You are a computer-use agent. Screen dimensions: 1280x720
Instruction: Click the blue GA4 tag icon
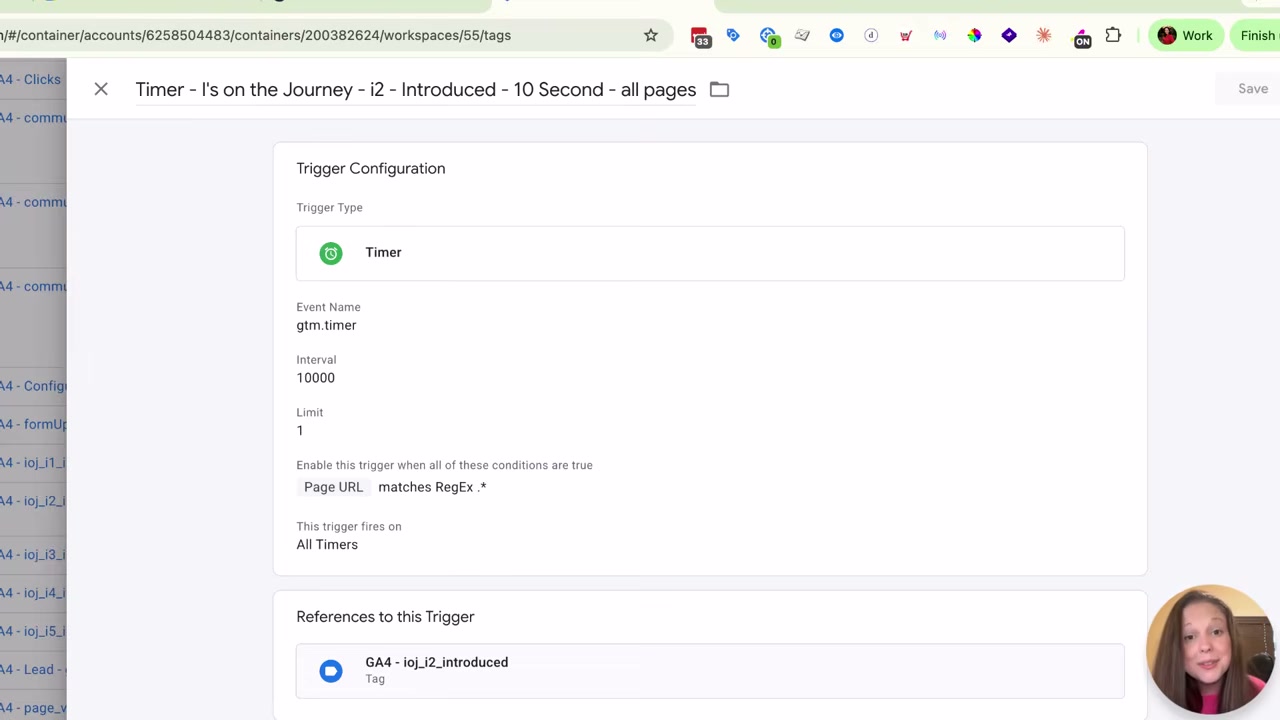[x=331, y=671]
